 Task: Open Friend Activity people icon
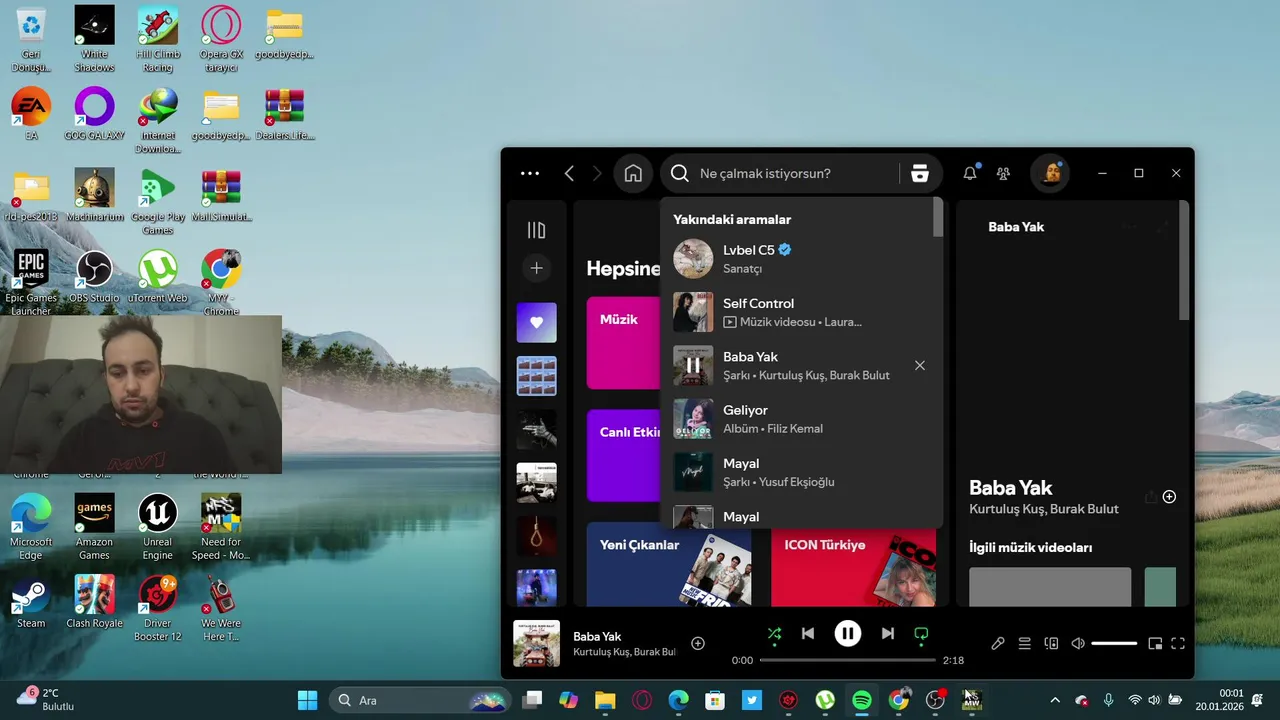[x=1003, y=173]
